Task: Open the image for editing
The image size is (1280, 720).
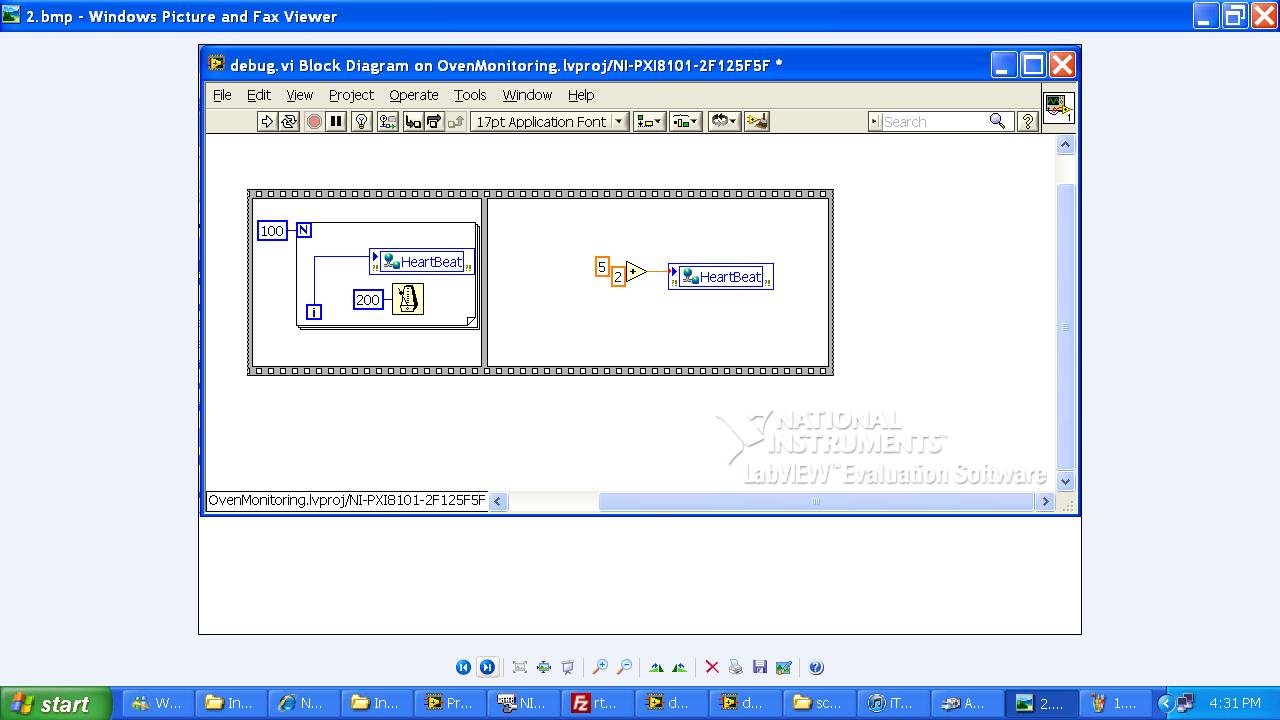Action: point(784,667)
